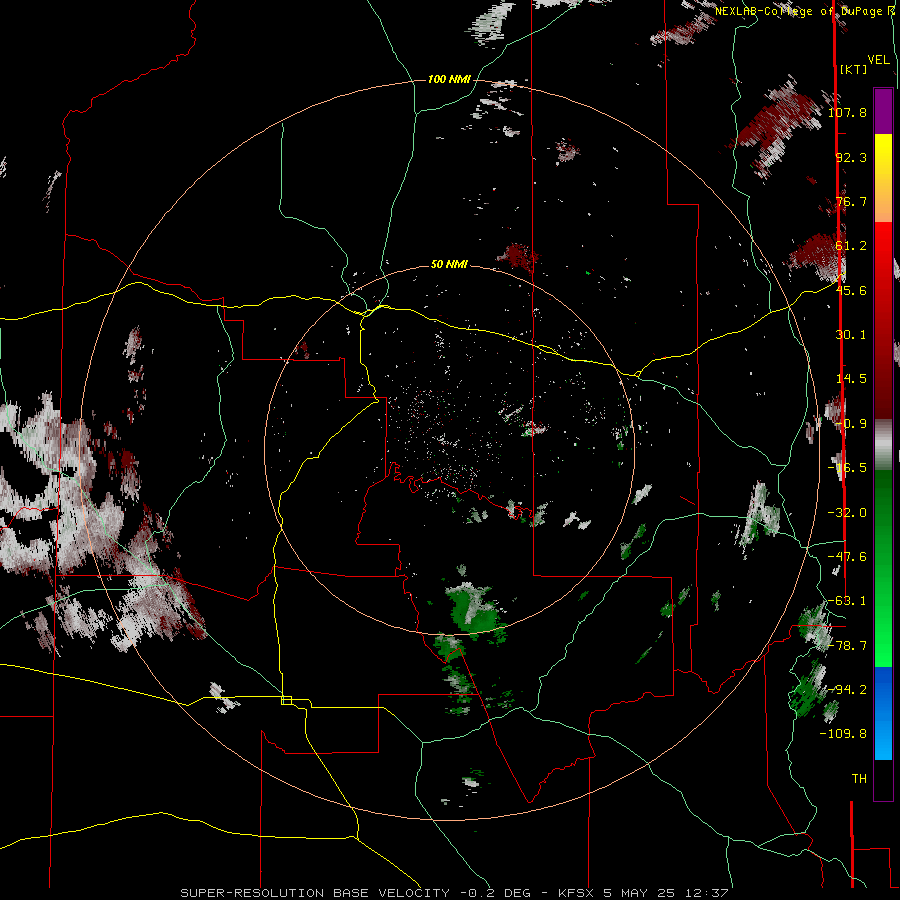Viewport: 900px width, 900px height.
Task: Click the -109.8 value on velocity scale
Action: coord(843,734)
